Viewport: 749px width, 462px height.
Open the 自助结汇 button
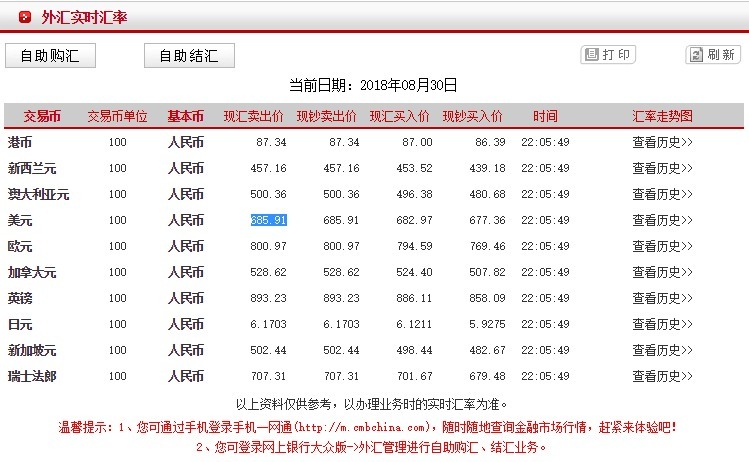[x=189, y=55]
